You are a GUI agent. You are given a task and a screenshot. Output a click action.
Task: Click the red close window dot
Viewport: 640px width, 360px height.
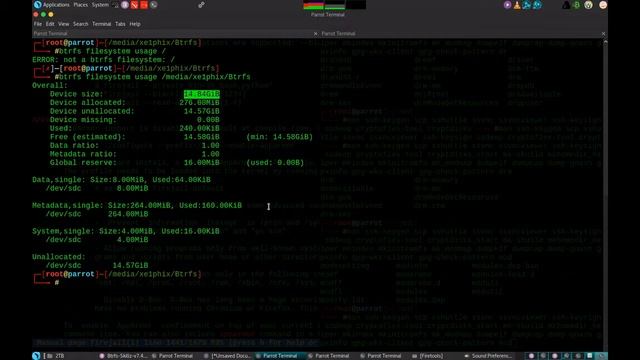[x=36, y=14]
